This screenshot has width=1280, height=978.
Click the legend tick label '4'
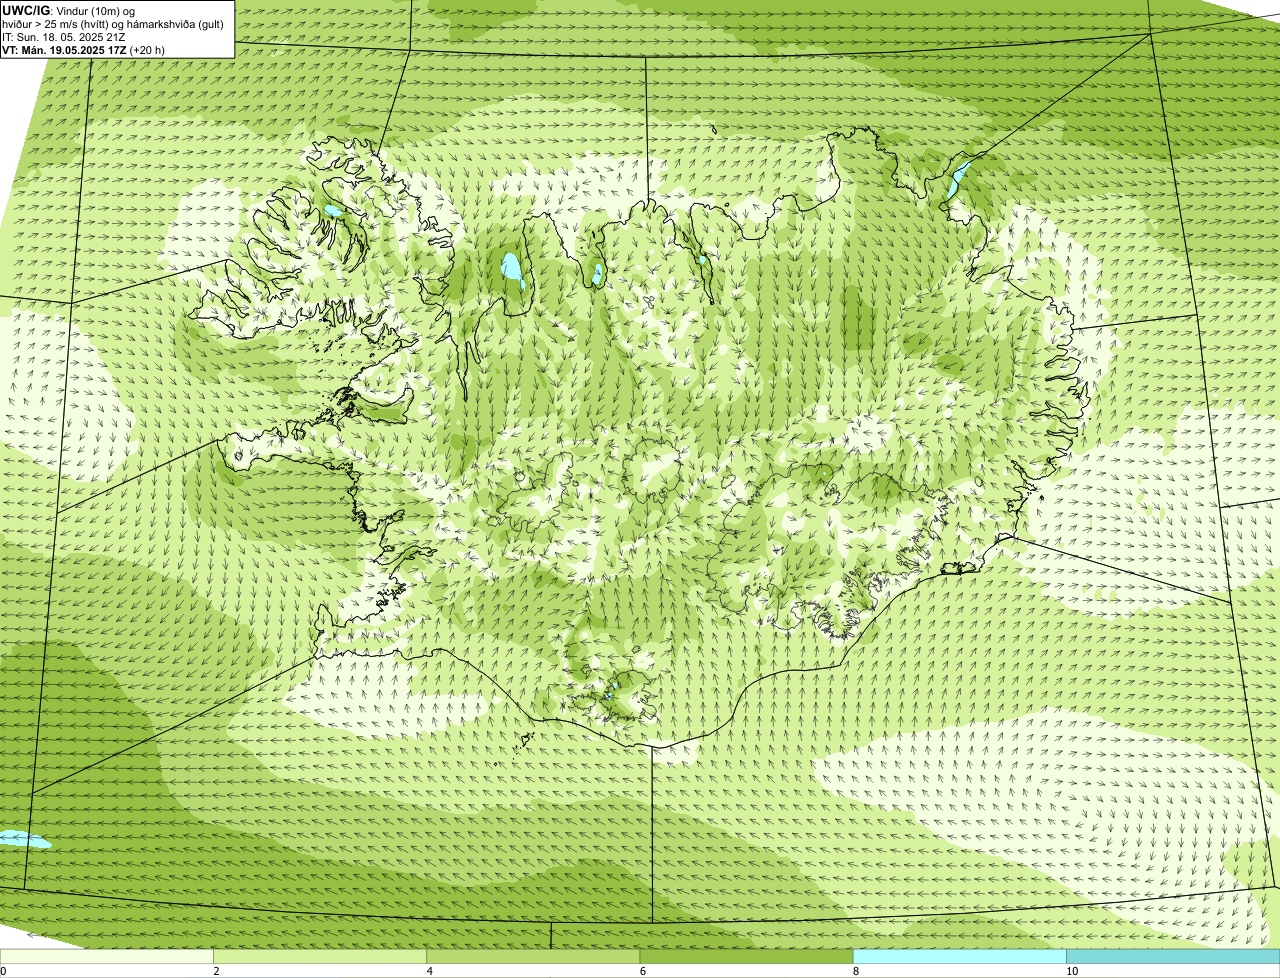tap(430, 971)
